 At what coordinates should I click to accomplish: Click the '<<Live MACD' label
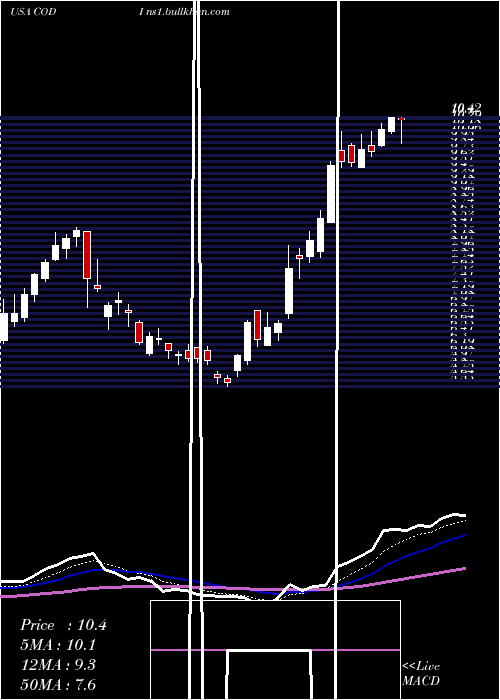(421, 673)
